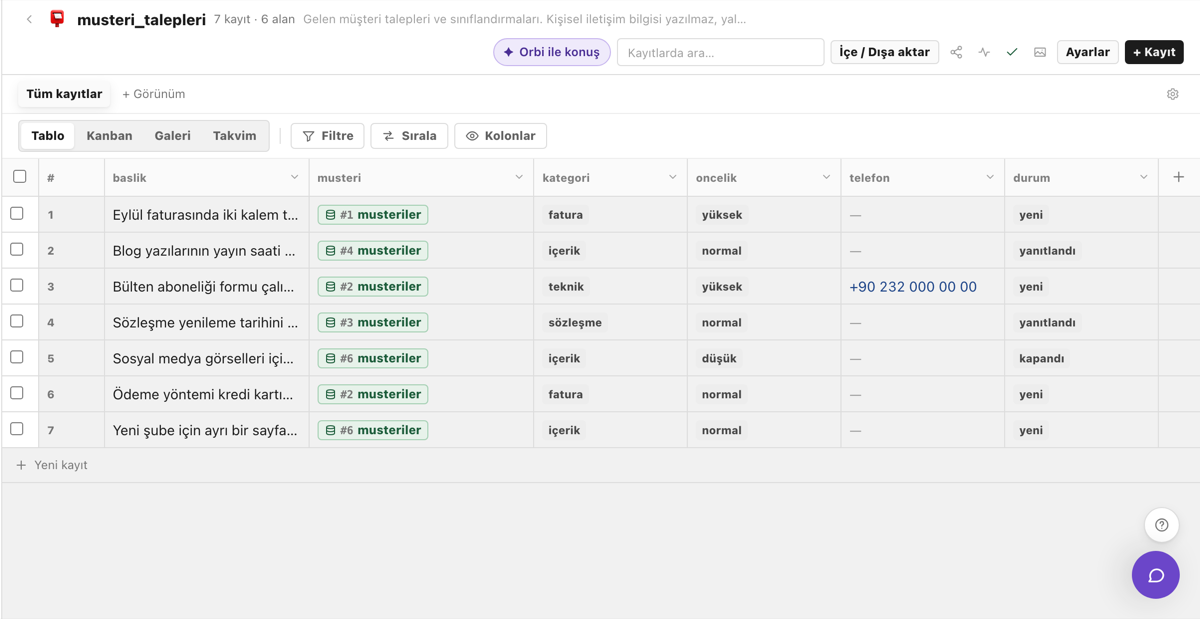The image size is (1200, 619).
Task: Expand the kategori column dropdown arrow
Action: (x=672, y=177)
